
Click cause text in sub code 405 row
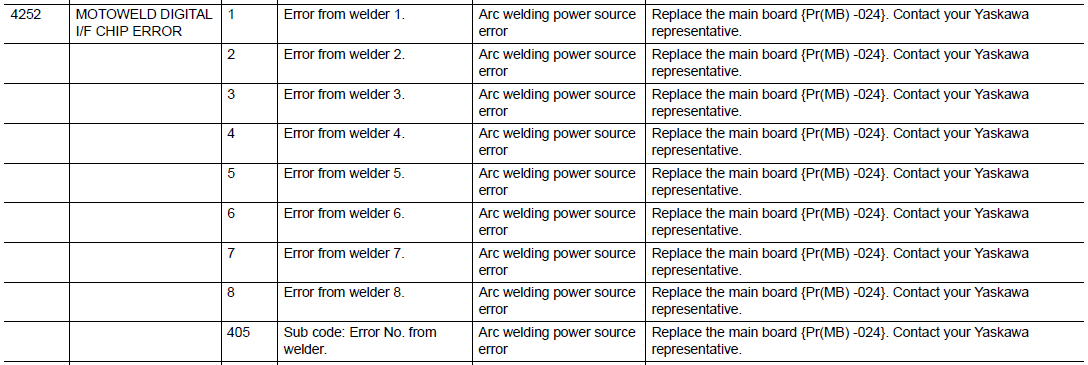557,341
